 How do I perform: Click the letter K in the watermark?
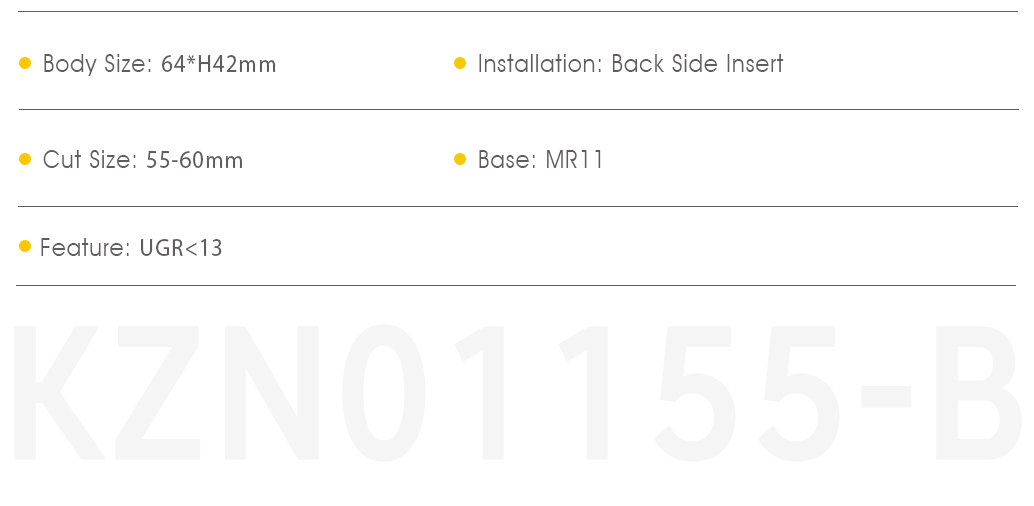[59, 393]
